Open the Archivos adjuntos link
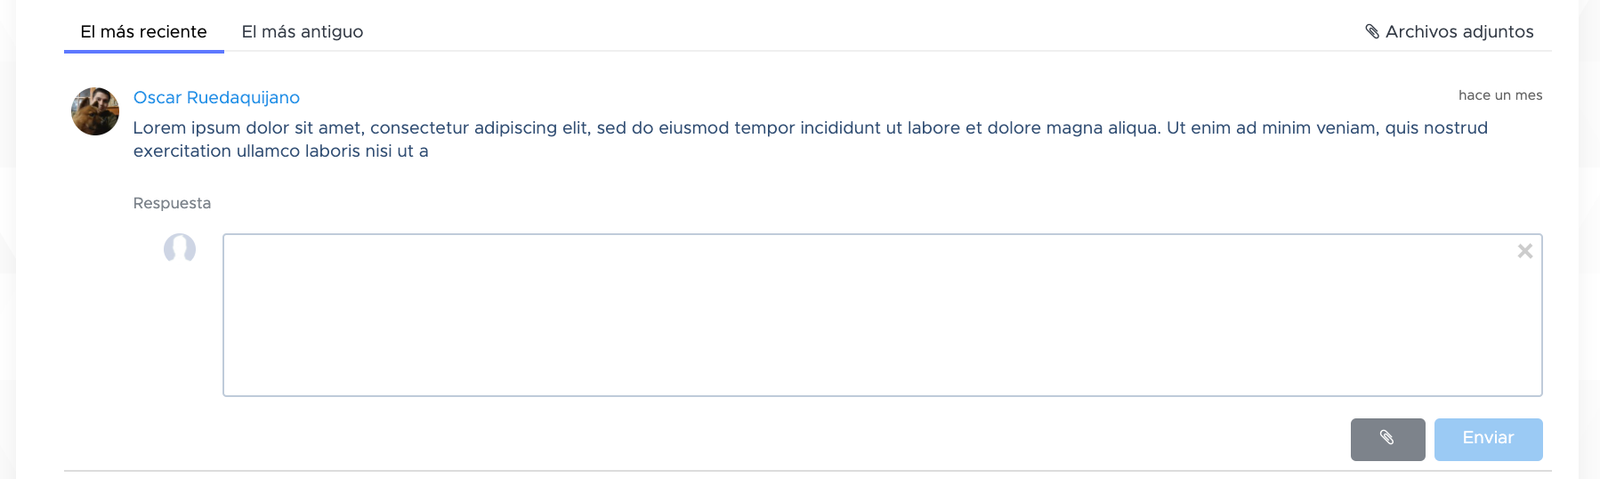This screenshot has height=479, width=1600. click(x=1449, y=32)
